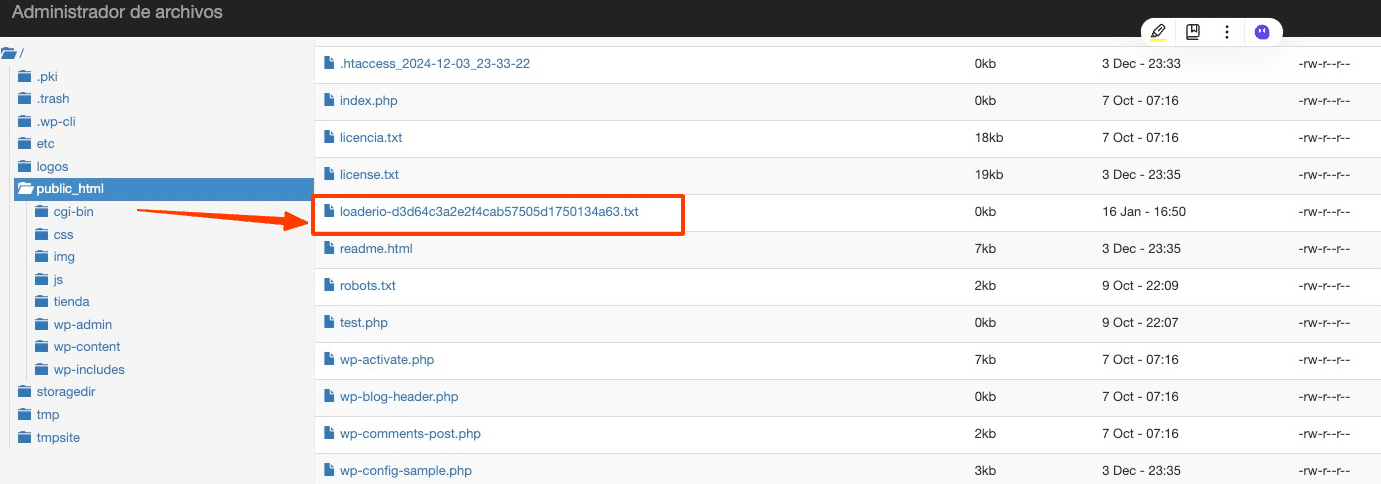Open the loaderio verification txt file
1381x484 pixels.
488,212
